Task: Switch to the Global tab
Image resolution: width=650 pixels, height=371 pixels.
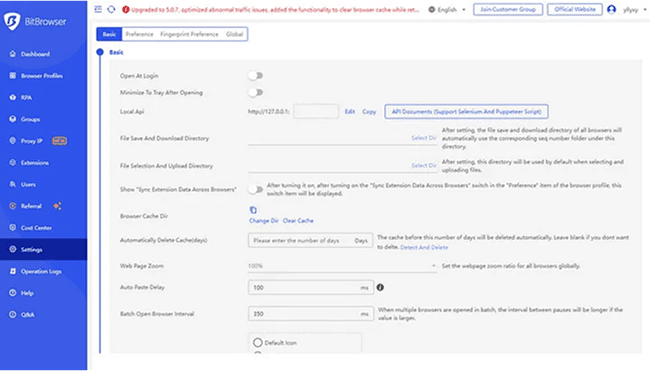Action: tap(234, 34)
